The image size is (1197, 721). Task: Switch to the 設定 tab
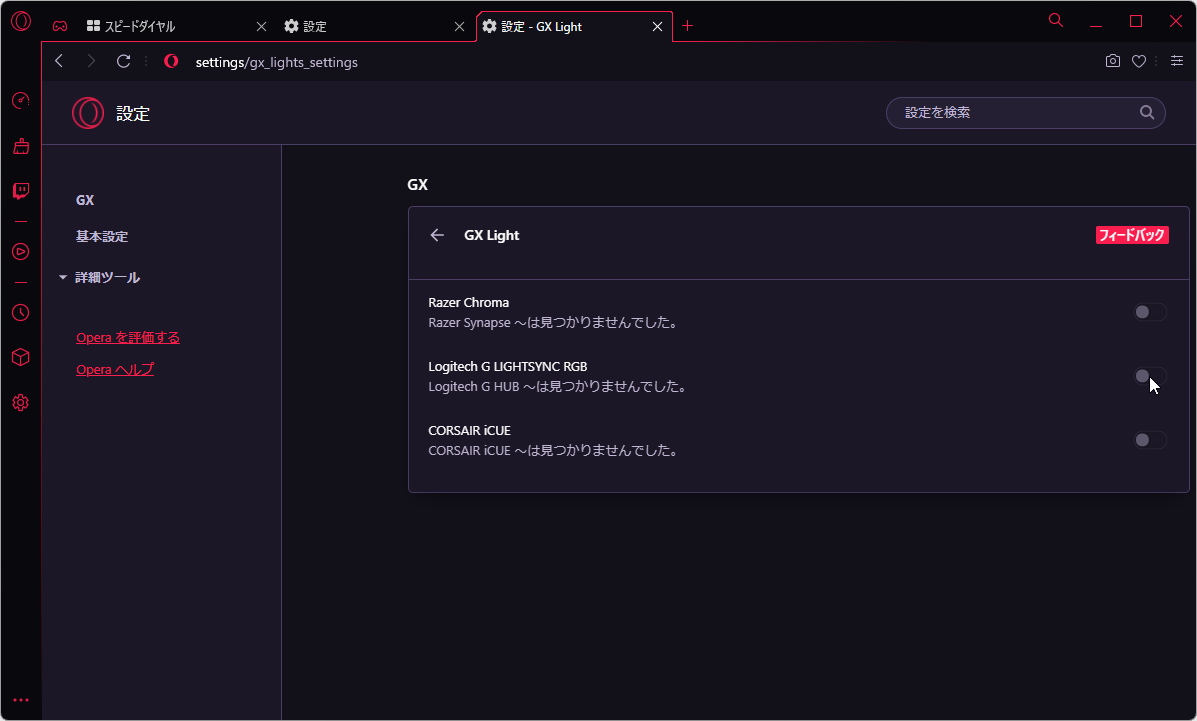coord(374,27)
